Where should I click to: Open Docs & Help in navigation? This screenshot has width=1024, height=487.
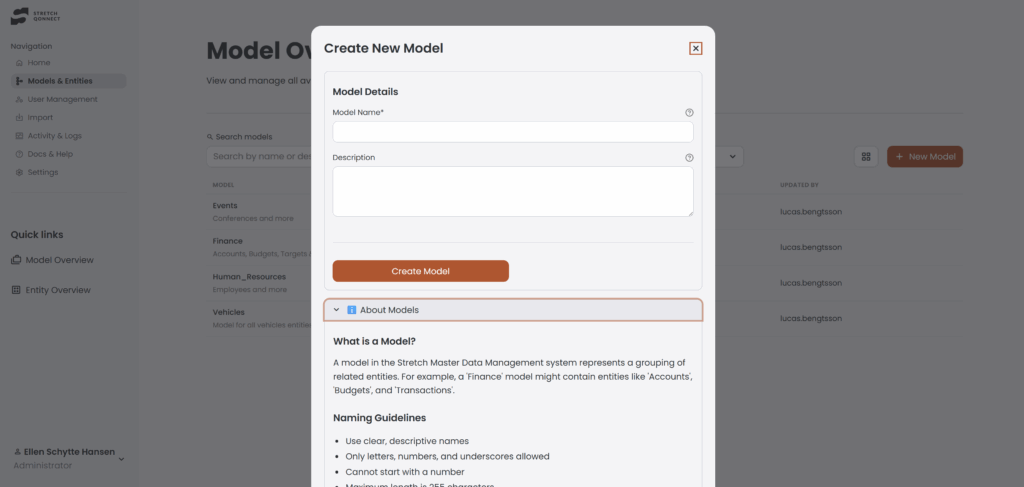(x=50, y=154)
